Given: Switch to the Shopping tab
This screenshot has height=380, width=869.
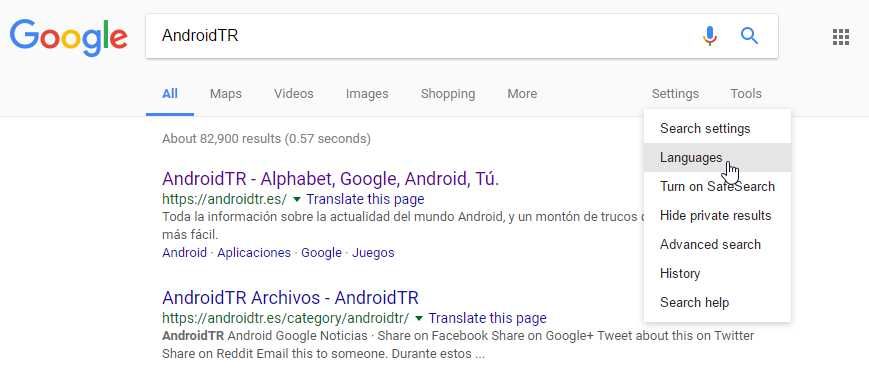Looking at the screenshot, I should coord(448,94).
